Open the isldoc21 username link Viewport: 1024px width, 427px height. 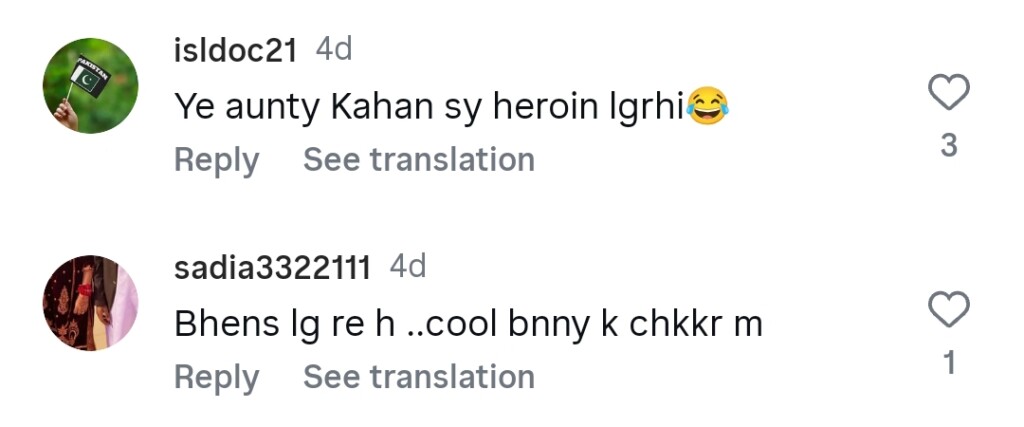click(x=235, y=51)
